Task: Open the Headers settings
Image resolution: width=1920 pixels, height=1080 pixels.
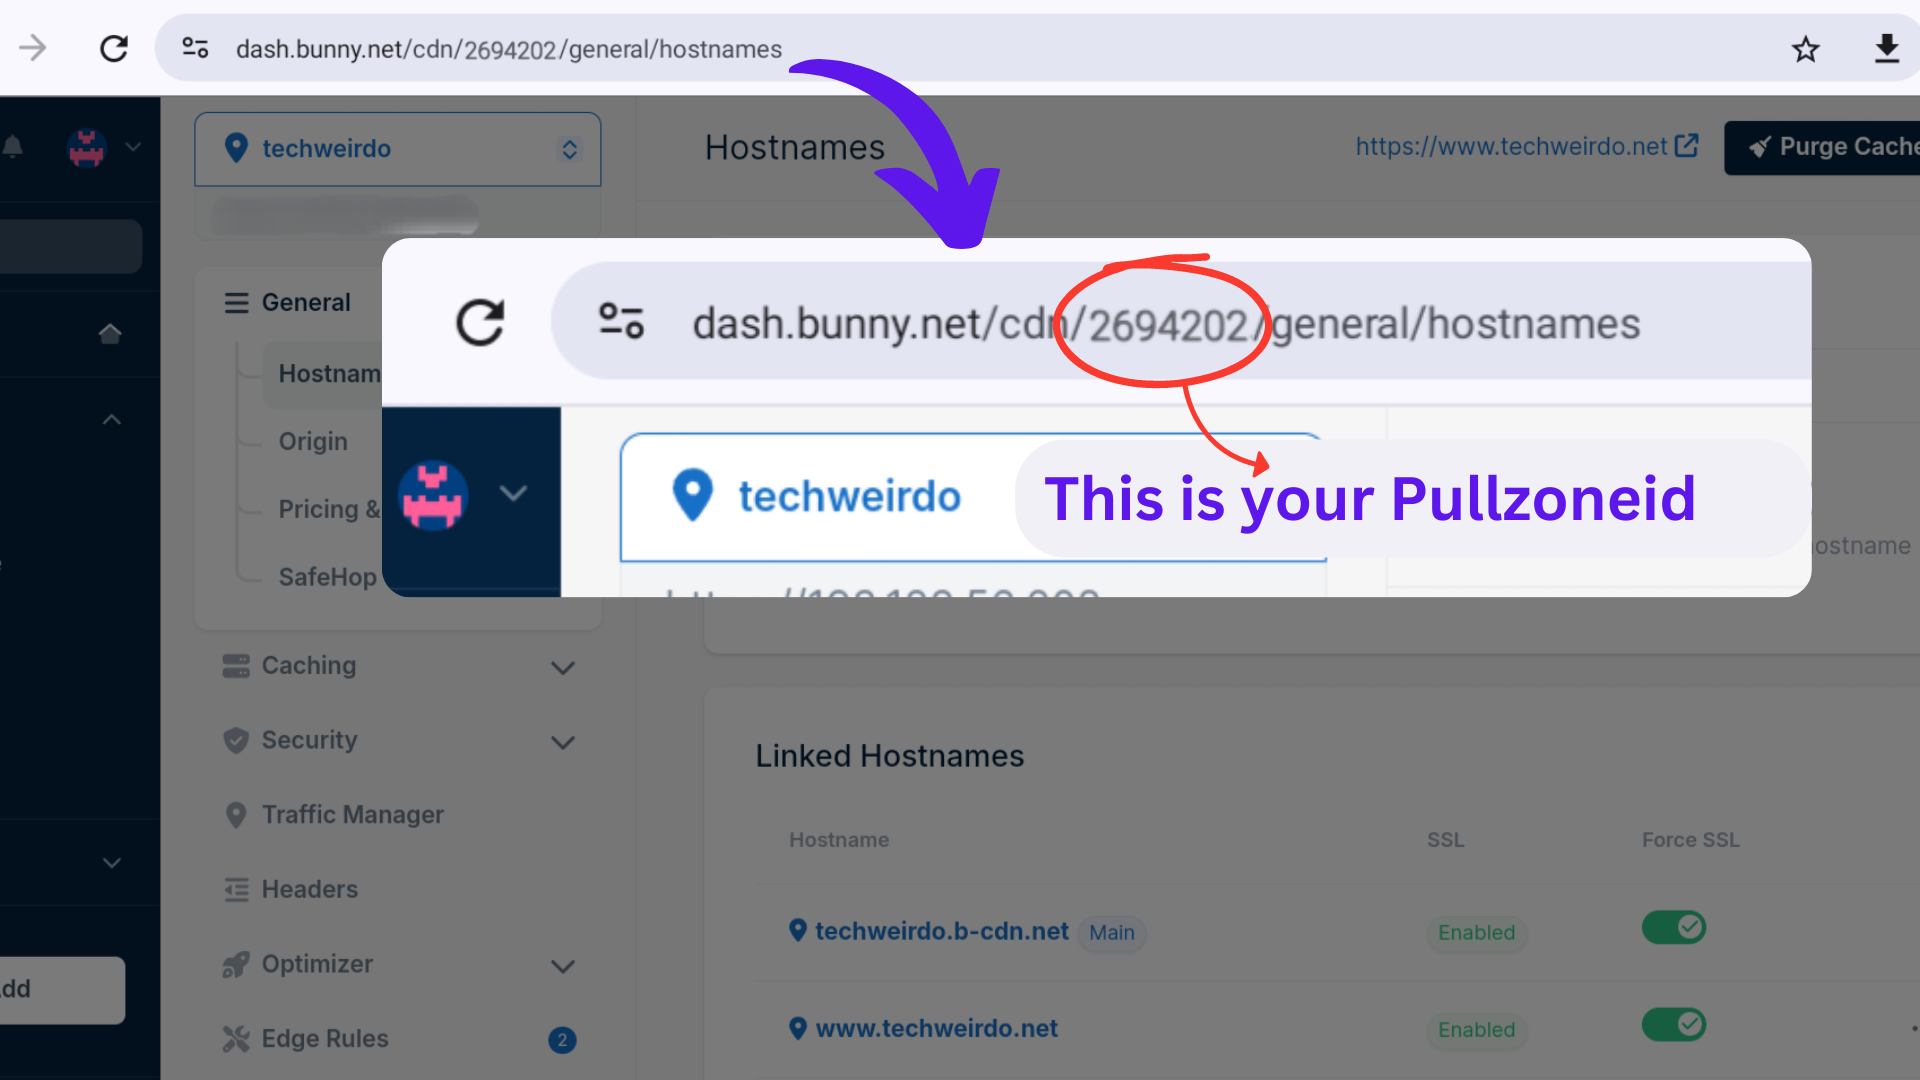Action: tap(310, 890)
